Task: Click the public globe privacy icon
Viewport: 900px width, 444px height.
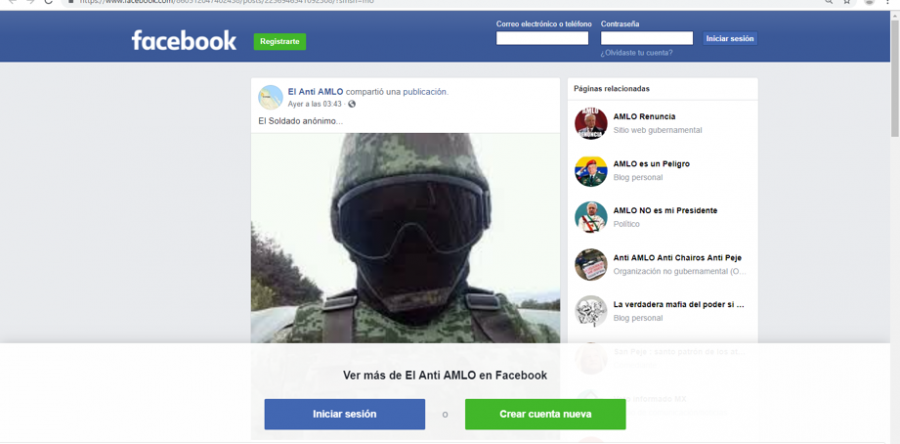Action: click(x=351, y=104)
